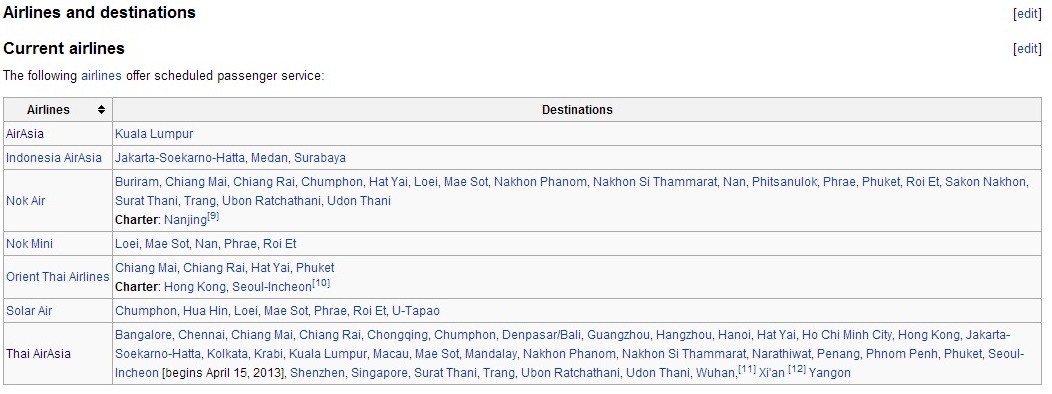Open the Medan destination link
1052x394 pixels.
(270, 158)
